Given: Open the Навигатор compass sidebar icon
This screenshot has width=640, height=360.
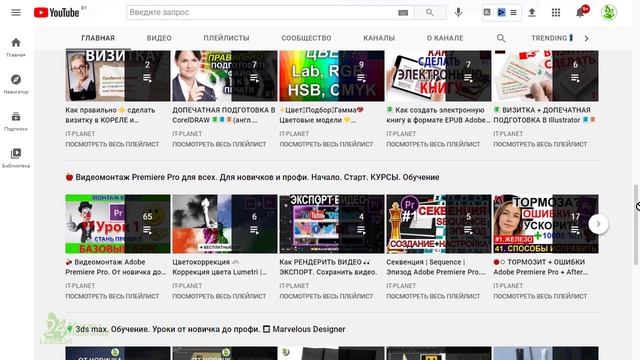Looking at the screenshot, I should click(x=16, y=80).
